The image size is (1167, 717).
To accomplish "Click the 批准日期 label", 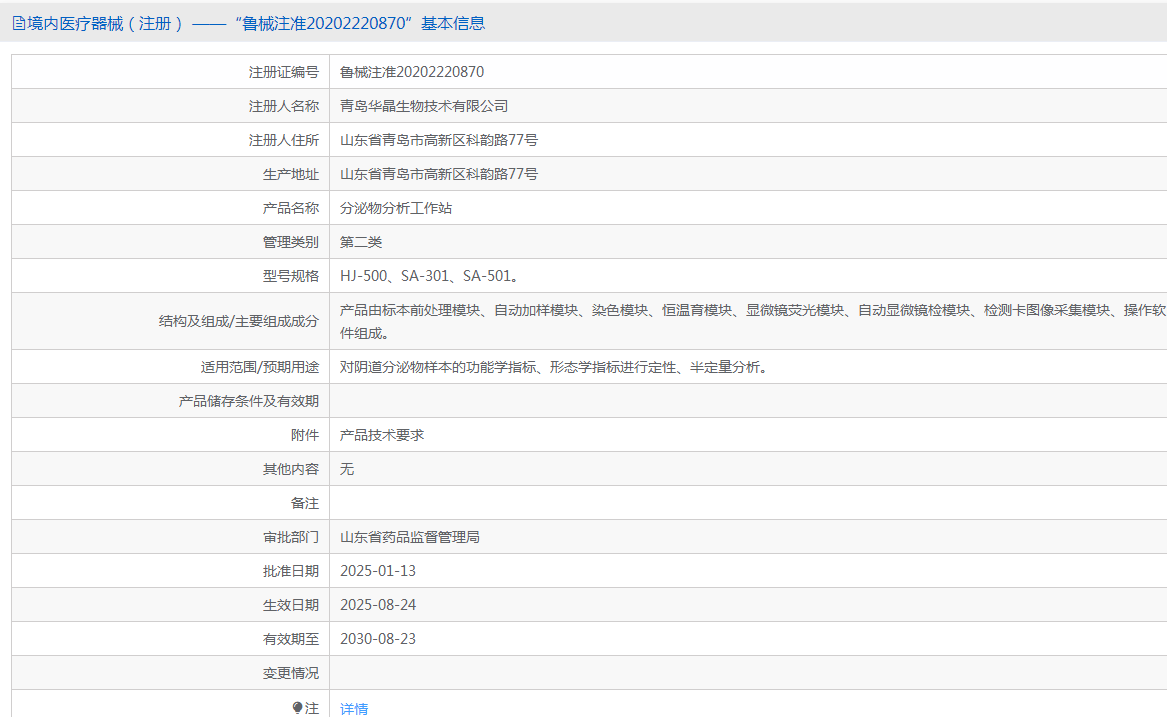I will tap(290, 571).
